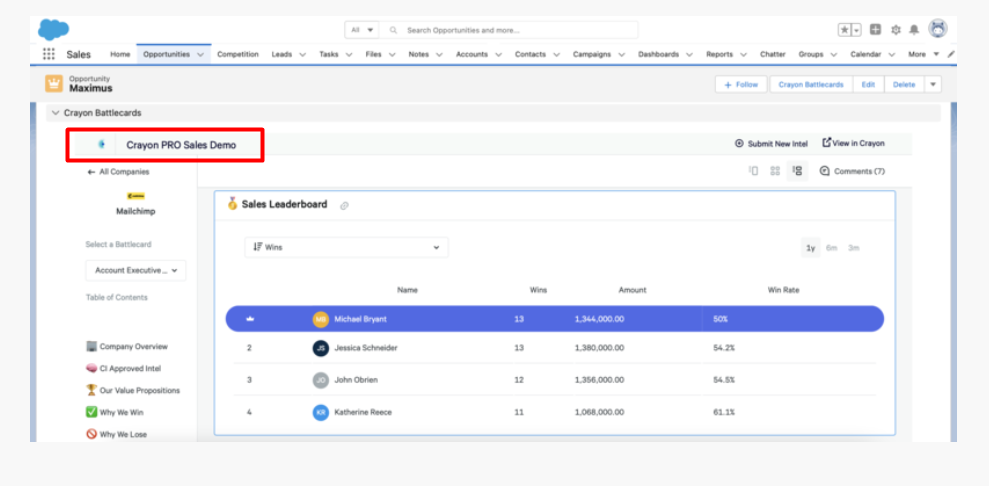Click the Crayon logo beside PRO Sales Demo
Viewport: 989px width, 486px height.
[101, 144]
